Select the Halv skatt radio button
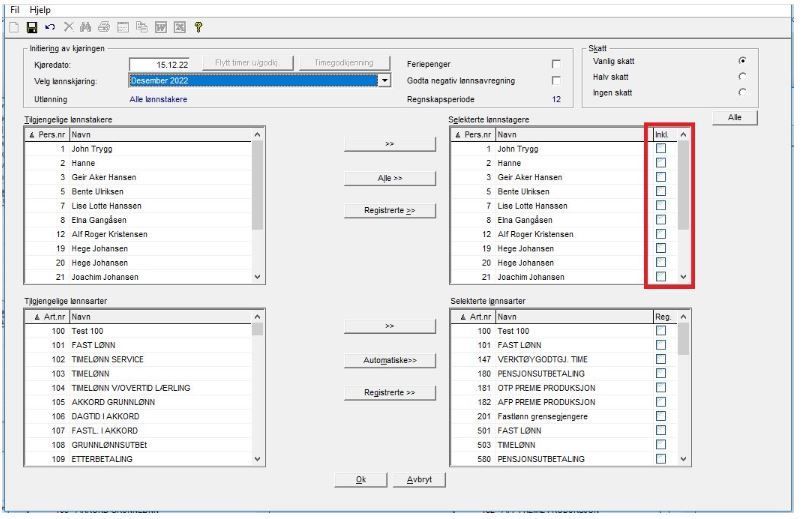 coord(742,76)
